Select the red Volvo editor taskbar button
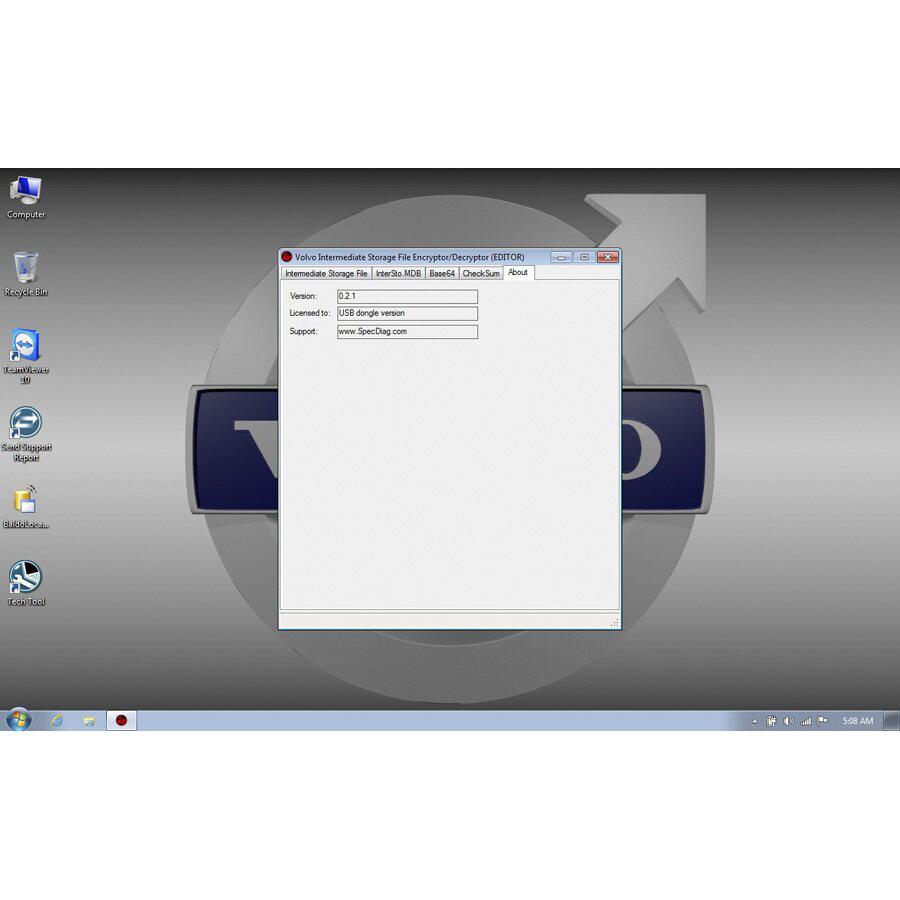Image resolution: width=900 pixels, height=900 pixels. click(121, 720)
